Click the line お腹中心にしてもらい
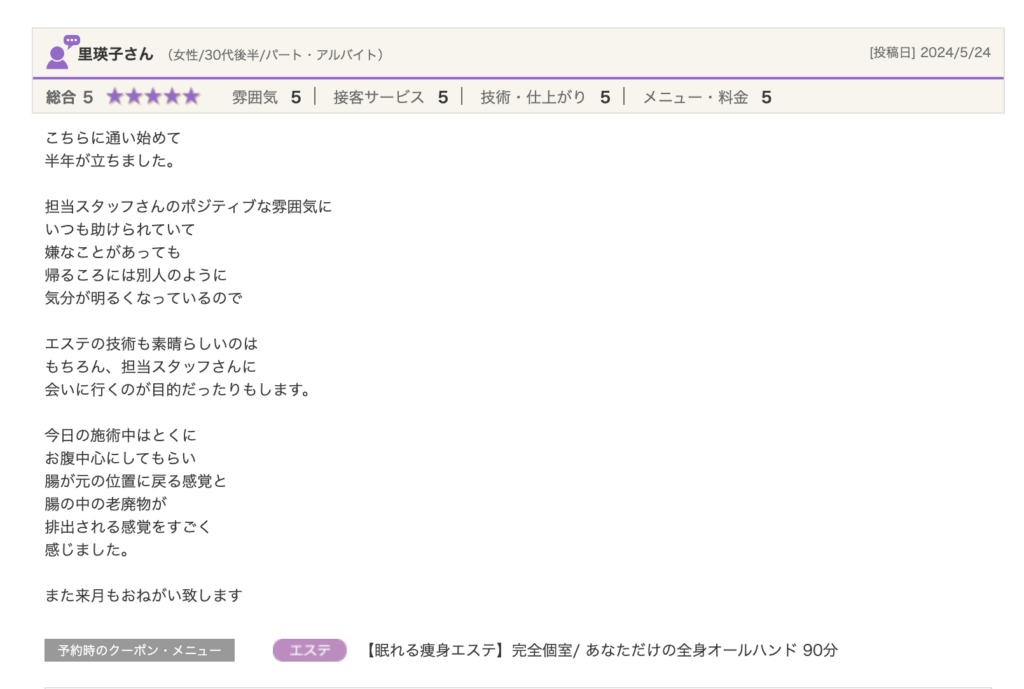This screenshot has width=1024, height=689. [121, 458]
